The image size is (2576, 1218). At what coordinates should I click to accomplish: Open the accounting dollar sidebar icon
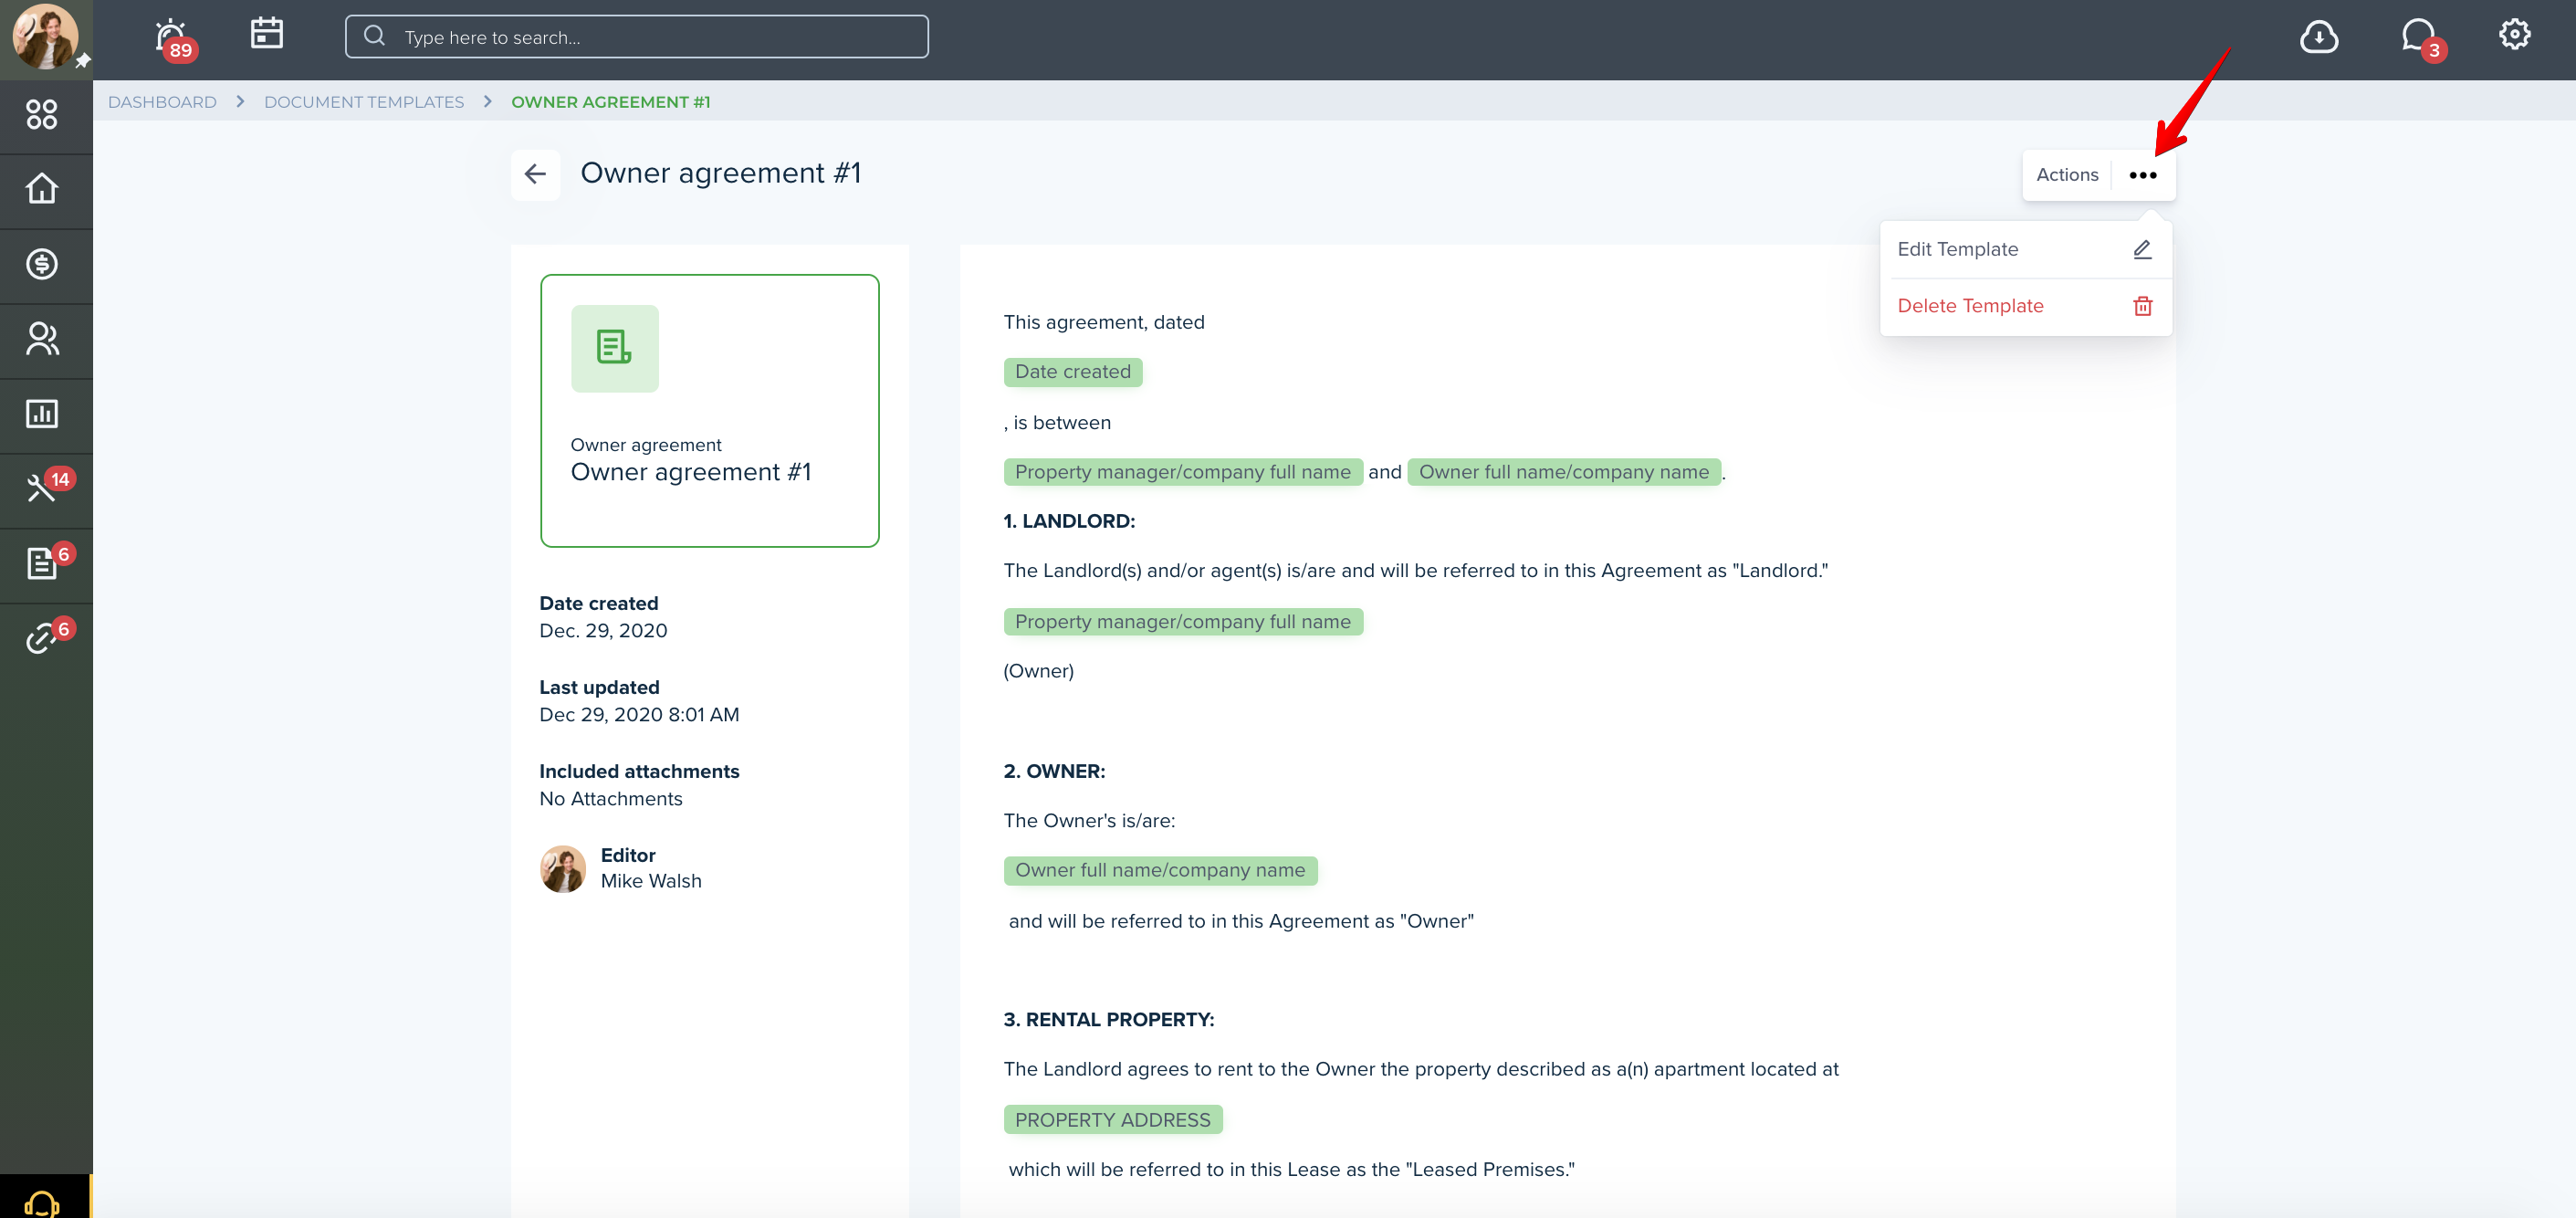click(42, 264)
